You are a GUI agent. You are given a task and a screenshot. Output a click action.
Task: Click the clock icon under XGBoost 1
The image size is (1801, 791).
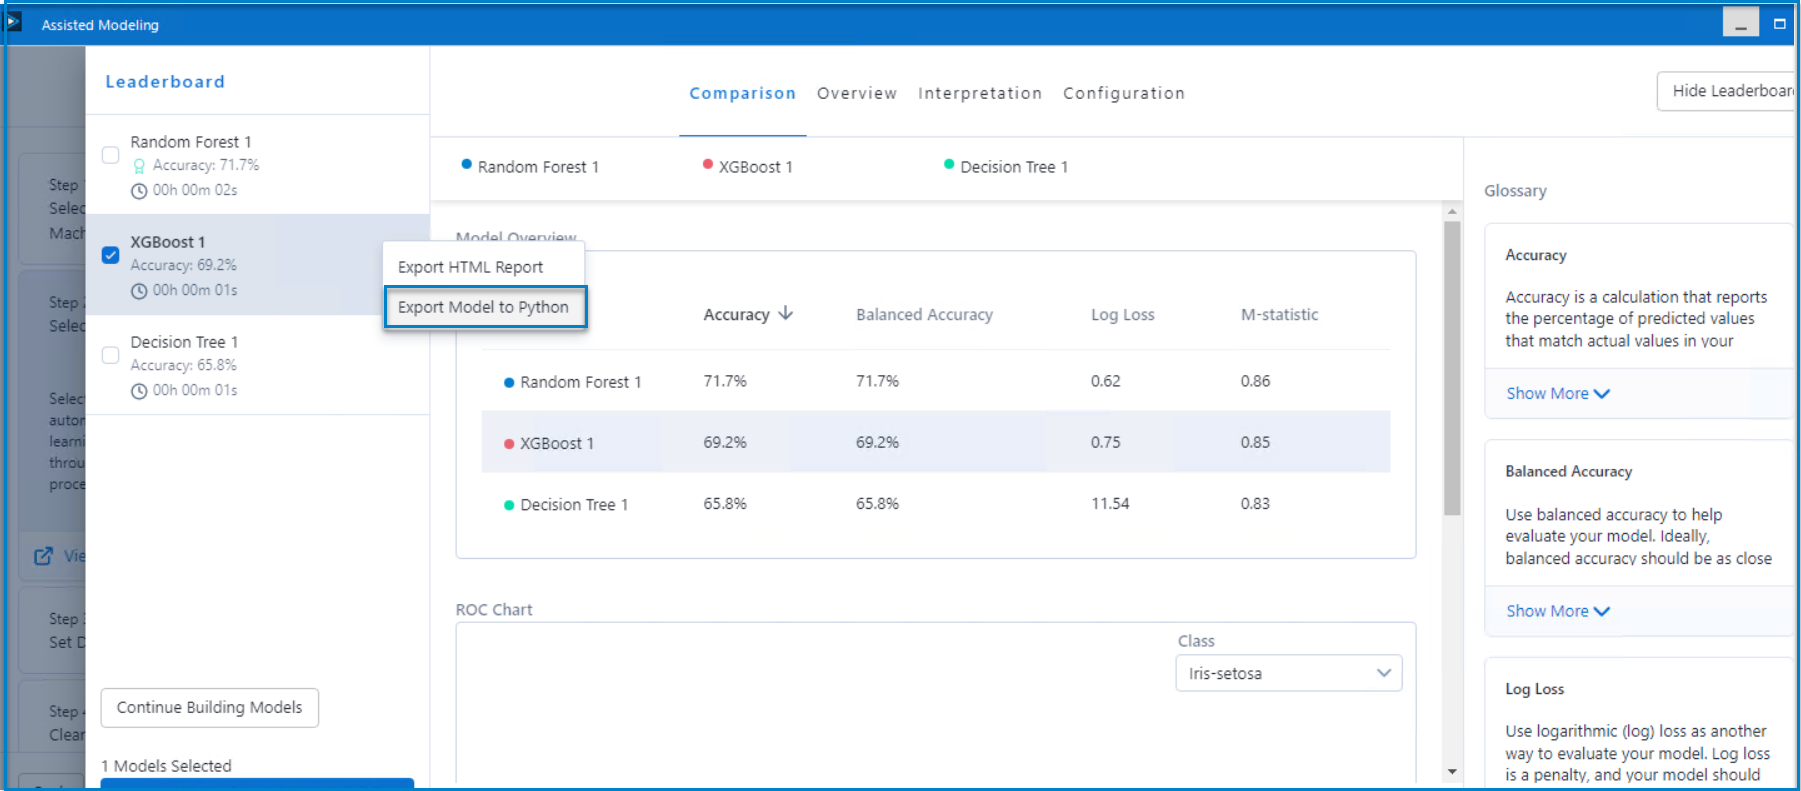[x=139, y=291]
